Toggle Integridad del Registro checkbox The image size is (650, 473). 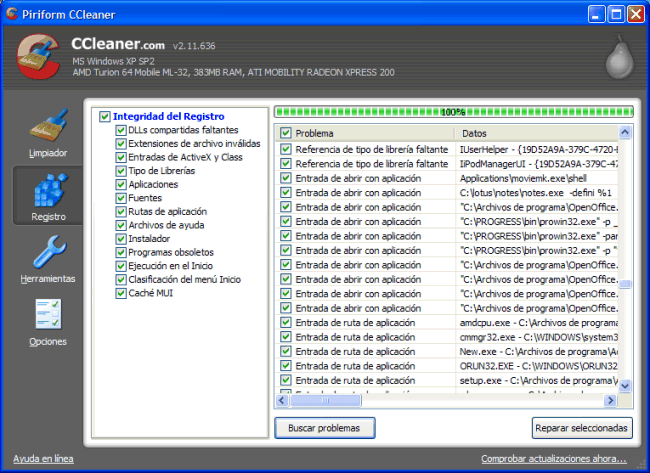[104, 116]
